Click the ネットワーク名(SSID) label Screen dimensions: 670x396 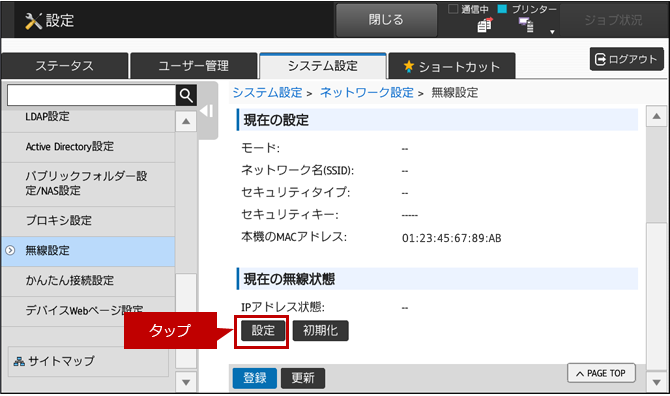pos(297,170)
